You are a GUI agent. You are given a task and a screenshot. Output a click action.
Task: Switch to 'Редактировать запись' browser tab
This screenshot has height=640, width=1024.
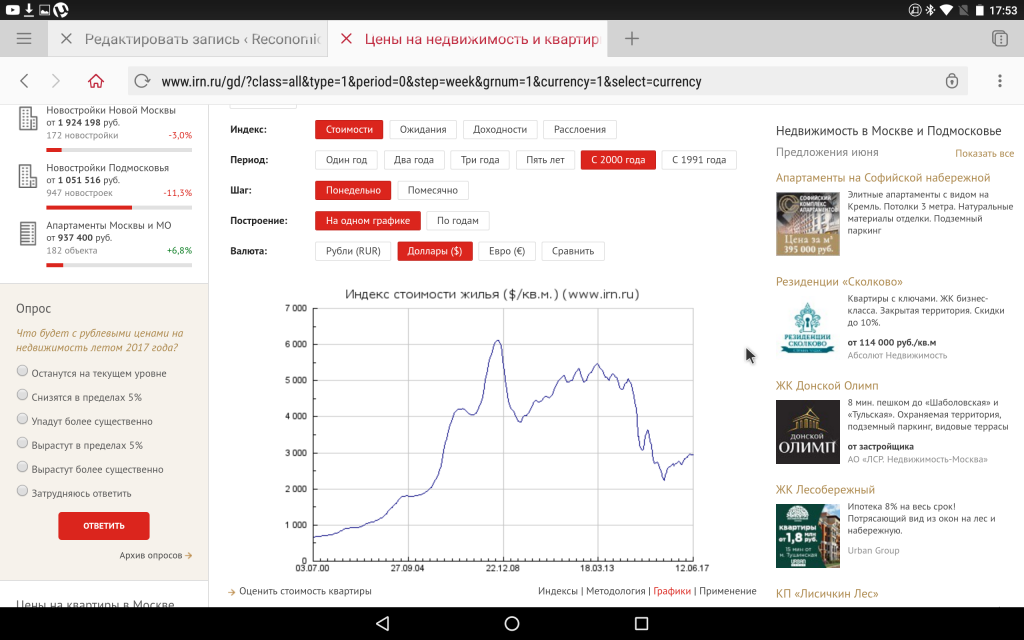pyautogui.click(x=202, y=39)
